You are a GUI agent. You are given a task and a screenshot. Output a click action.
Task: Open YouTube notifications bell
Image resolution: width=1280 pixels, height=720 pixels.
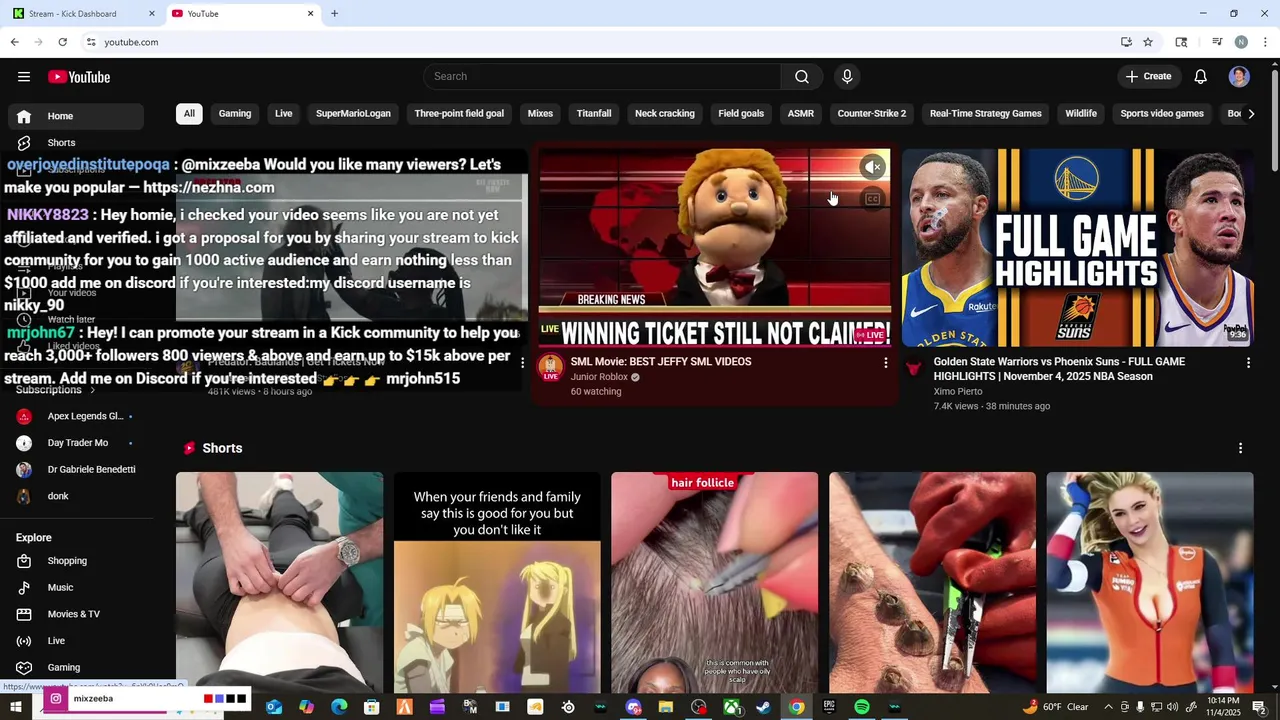pyautogui.click(x=1201, y=77)
